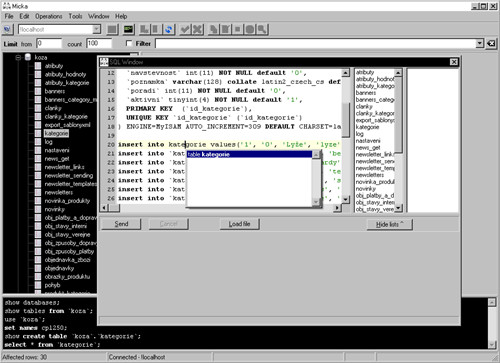Select export_sablonyxml in left tree

point(67,125)
